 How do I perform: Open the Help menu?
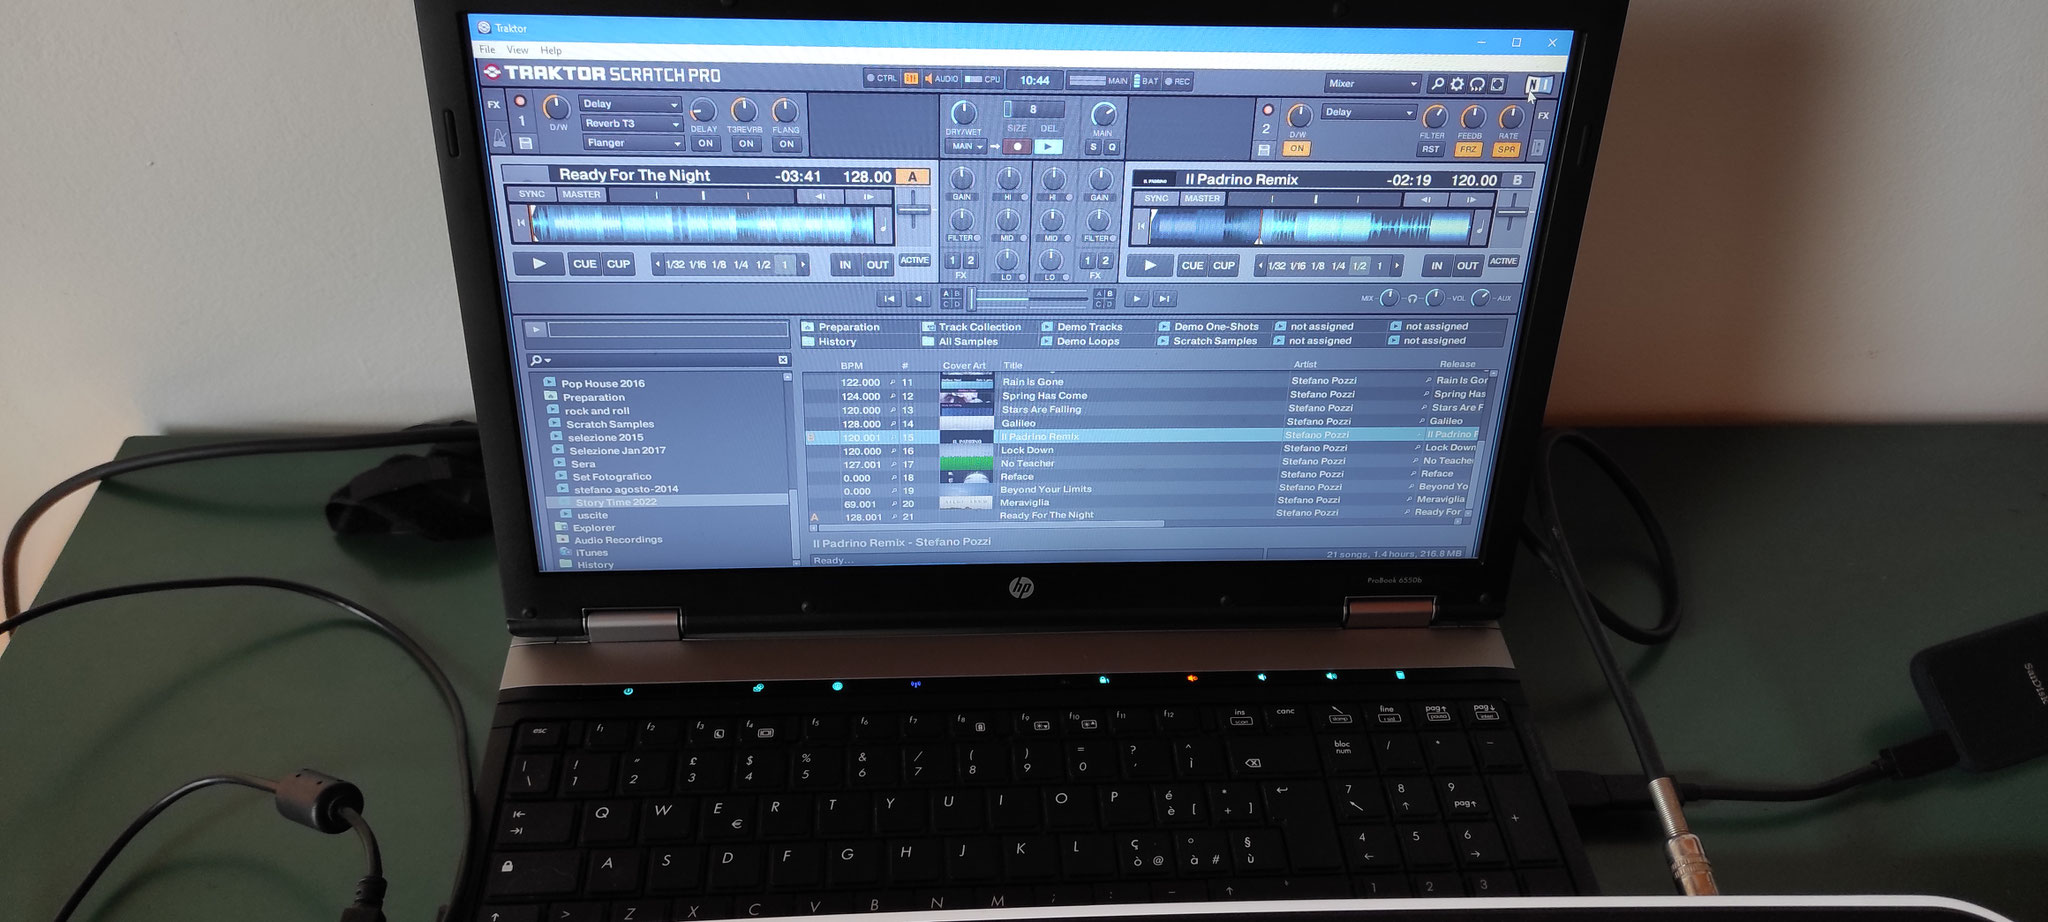(x=551, y=50)
